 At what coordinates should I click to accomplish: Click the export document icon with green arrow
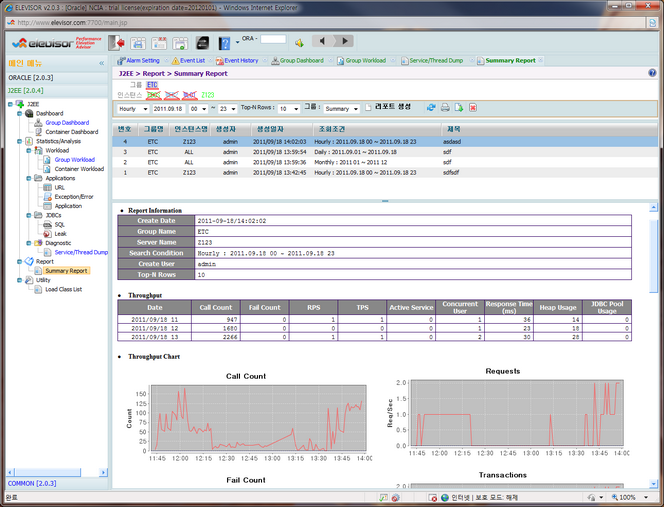click(459, 108)
